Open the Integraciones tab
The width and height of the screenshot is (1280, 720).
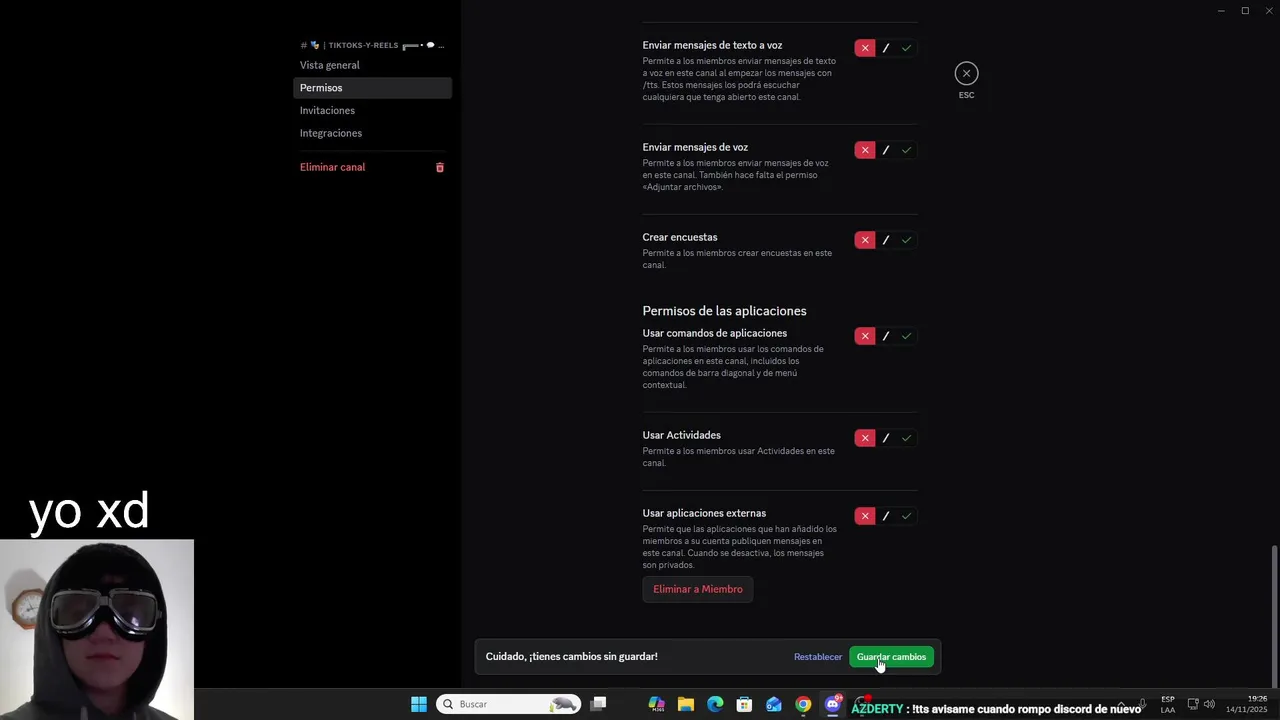tap(372, 133)
